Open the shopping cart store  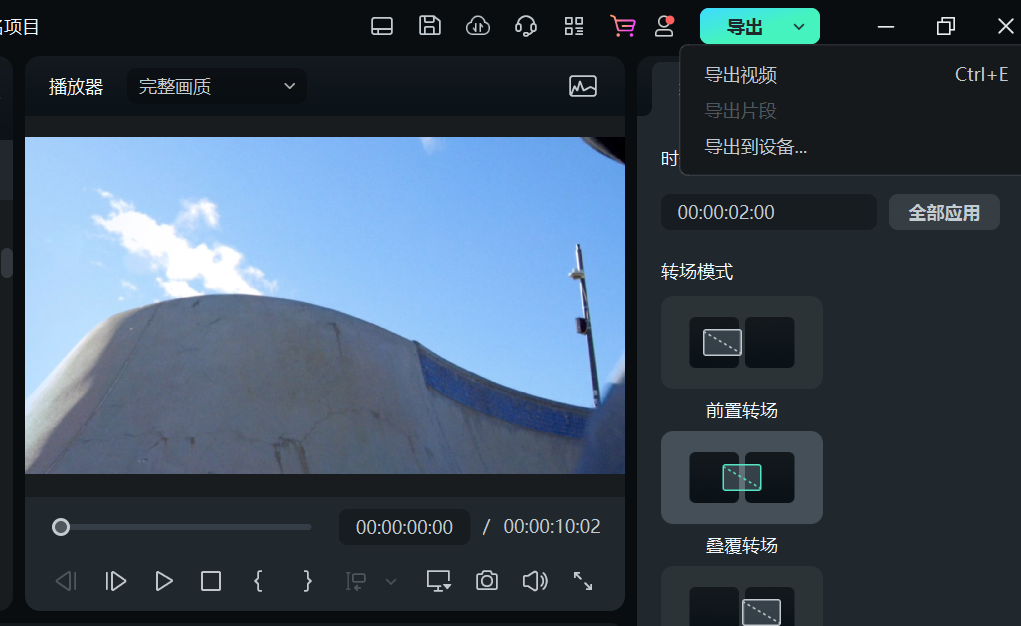pyautogui.click(x=623, y=26)
